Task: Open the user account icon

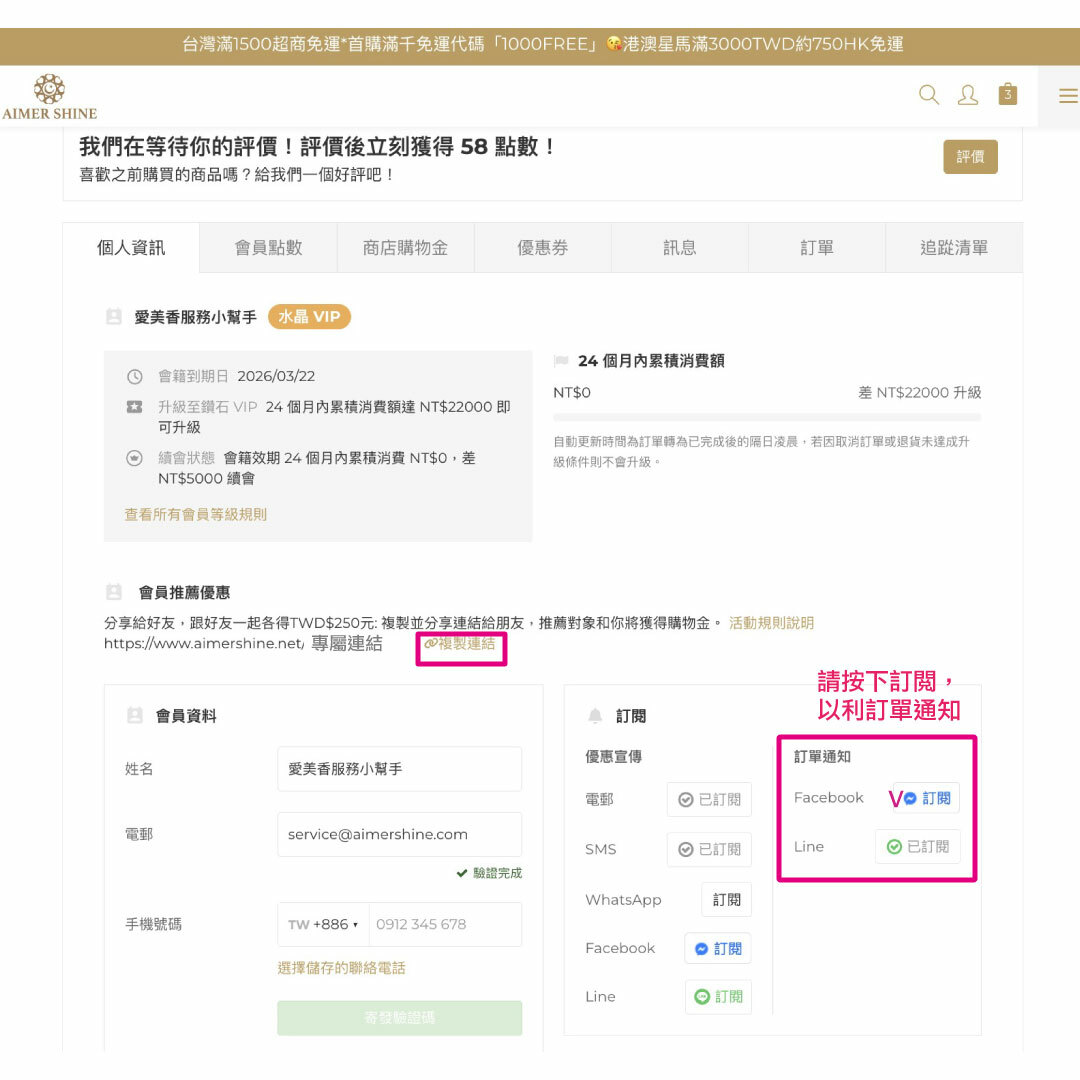Action: (968, 95)
